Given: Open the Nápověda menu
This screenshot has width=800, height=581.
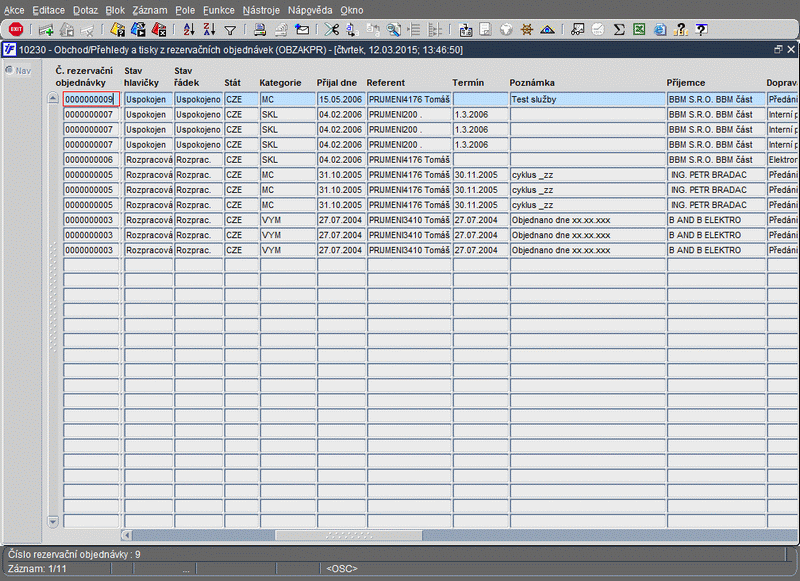Looking at the screenshot, I should (x=310, y=10).
